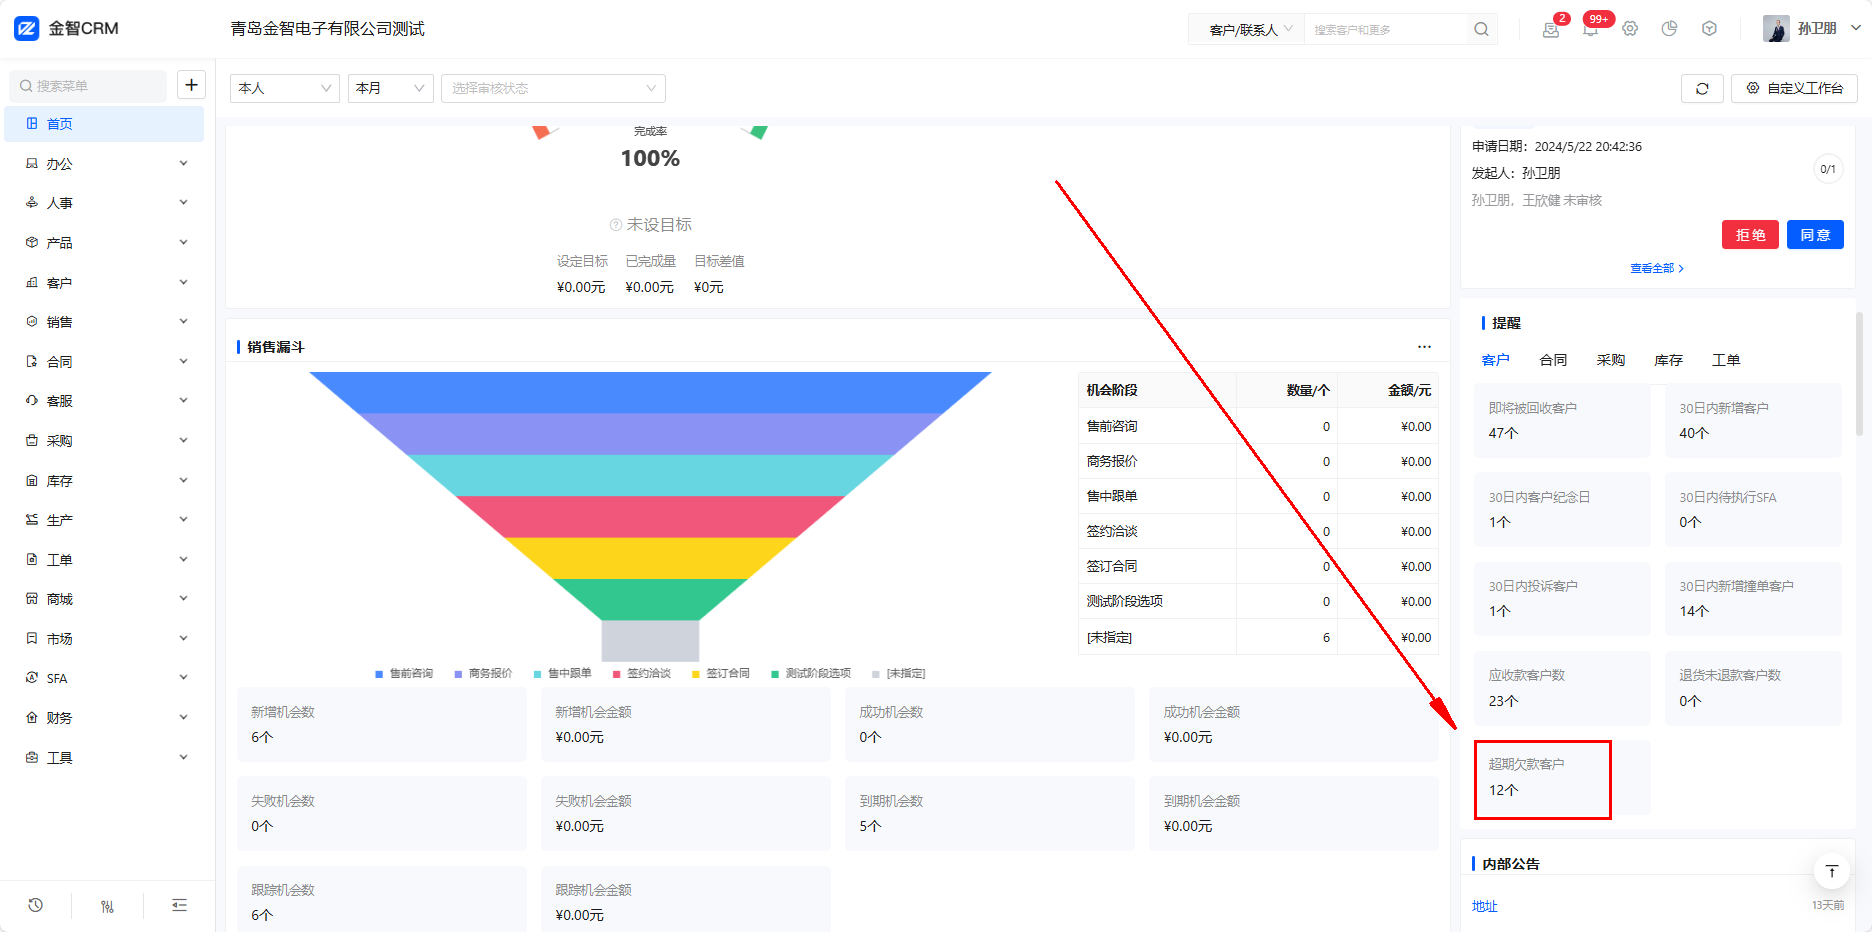Viewport: 1872px width, 932px height.
Task: Click the plus button beside menu search
Action: [191, 85]
